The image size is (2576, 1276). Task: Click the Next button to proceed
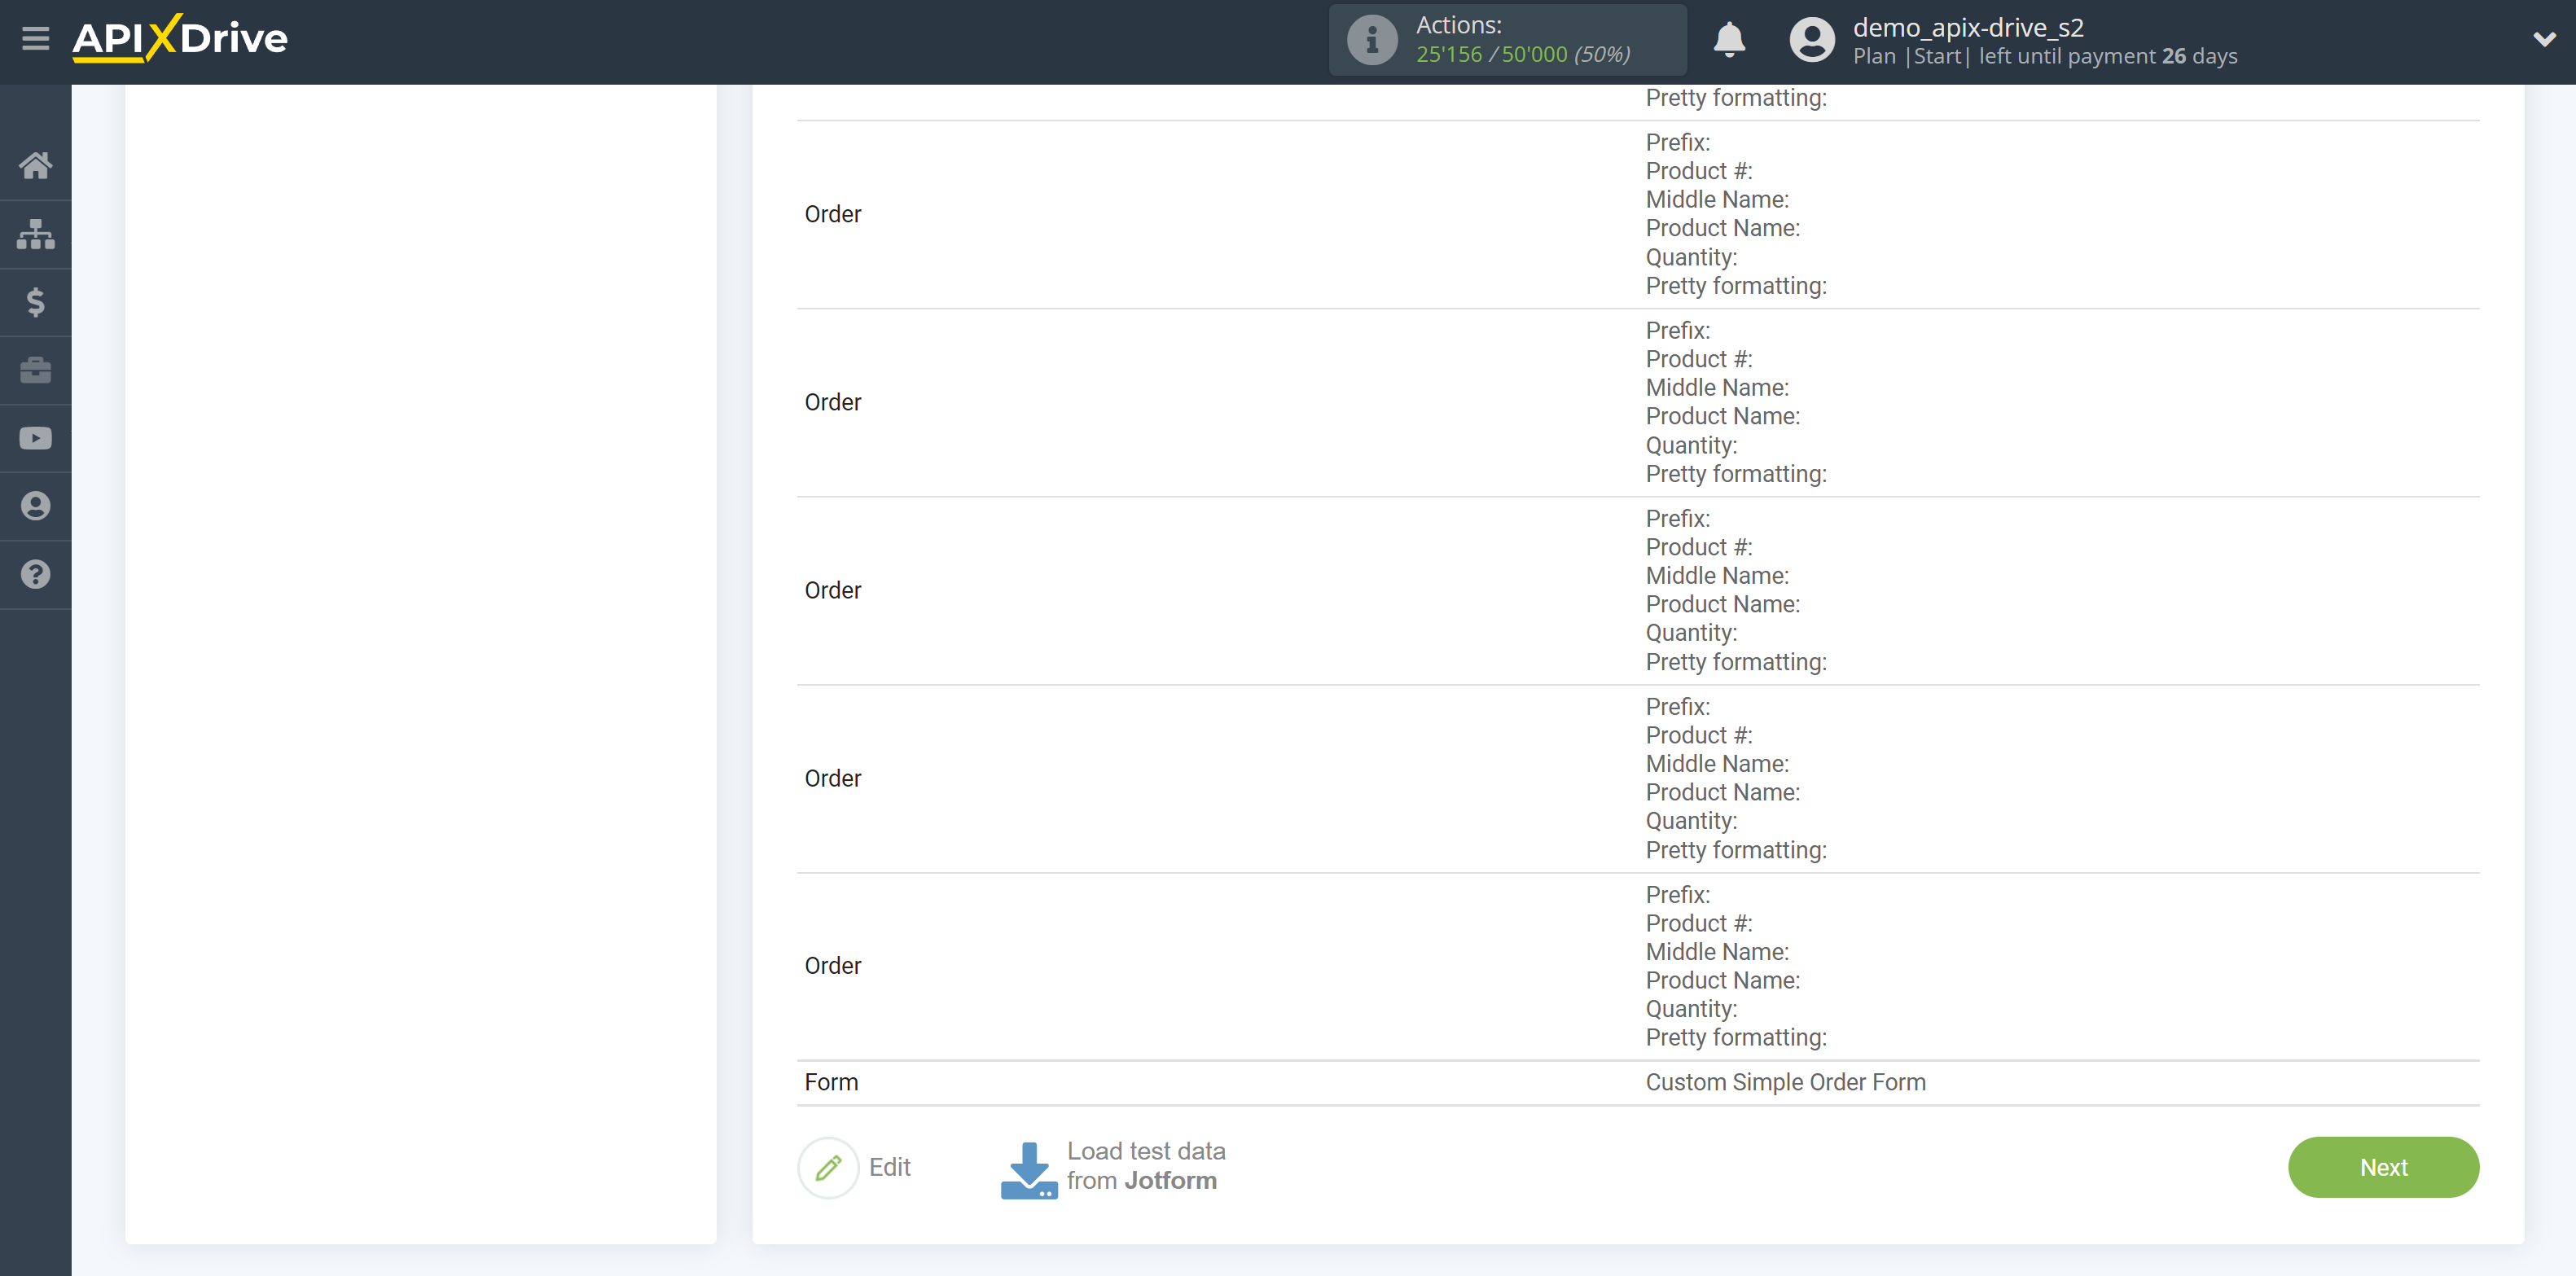(x=2385, y=1168)
